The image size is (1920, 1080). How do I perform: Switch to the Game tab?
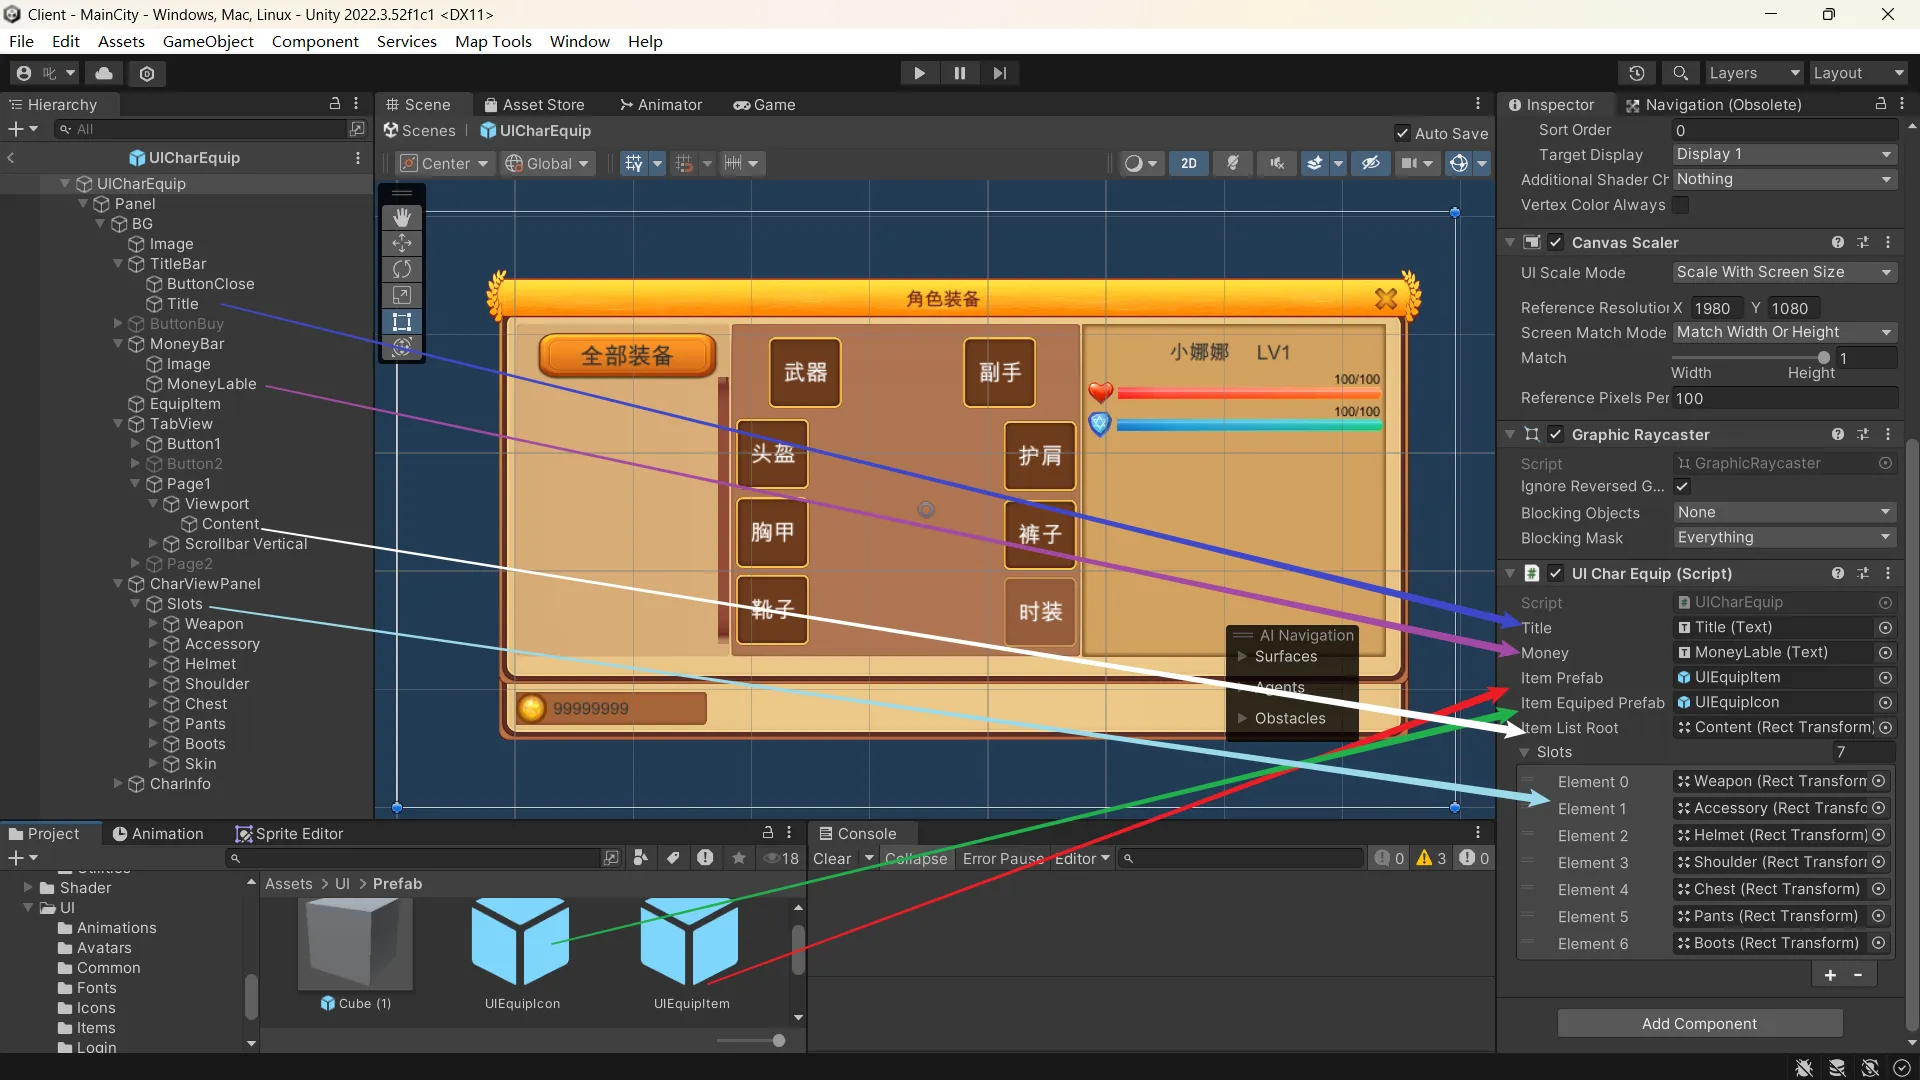tap(765, 105)
